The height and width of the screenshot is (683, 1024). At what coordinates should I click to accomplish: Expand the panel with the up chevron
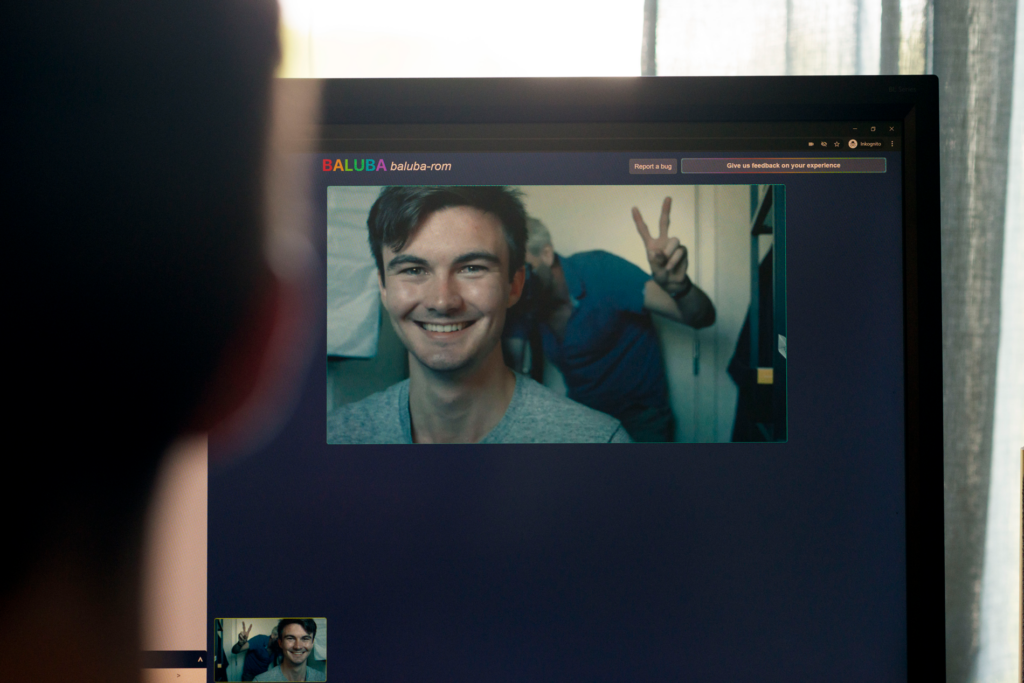coord(199,660)
